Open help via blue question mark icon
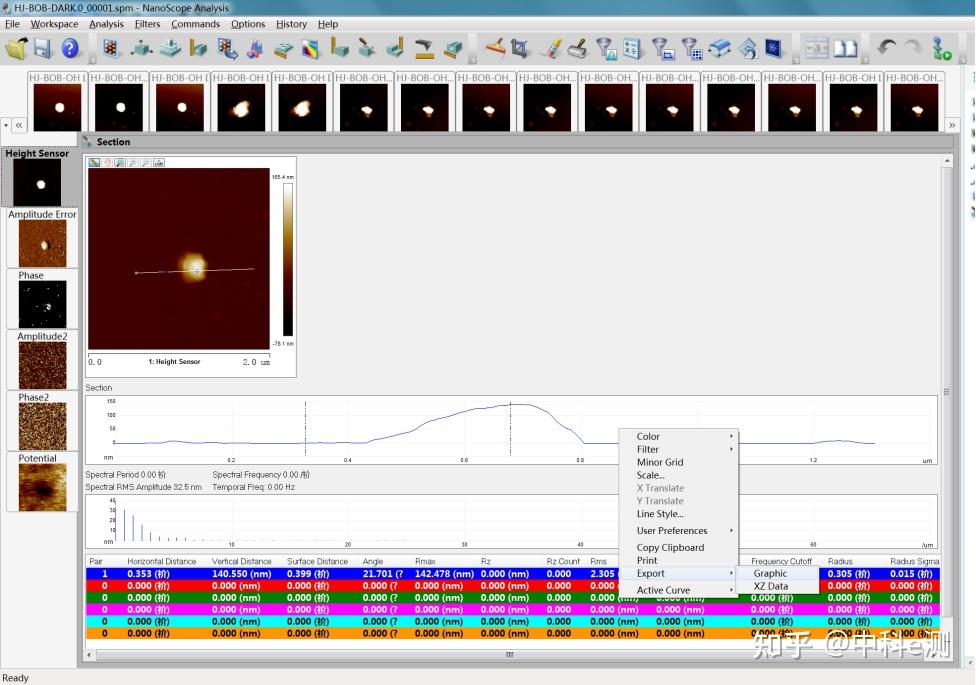 click(70, 48)
